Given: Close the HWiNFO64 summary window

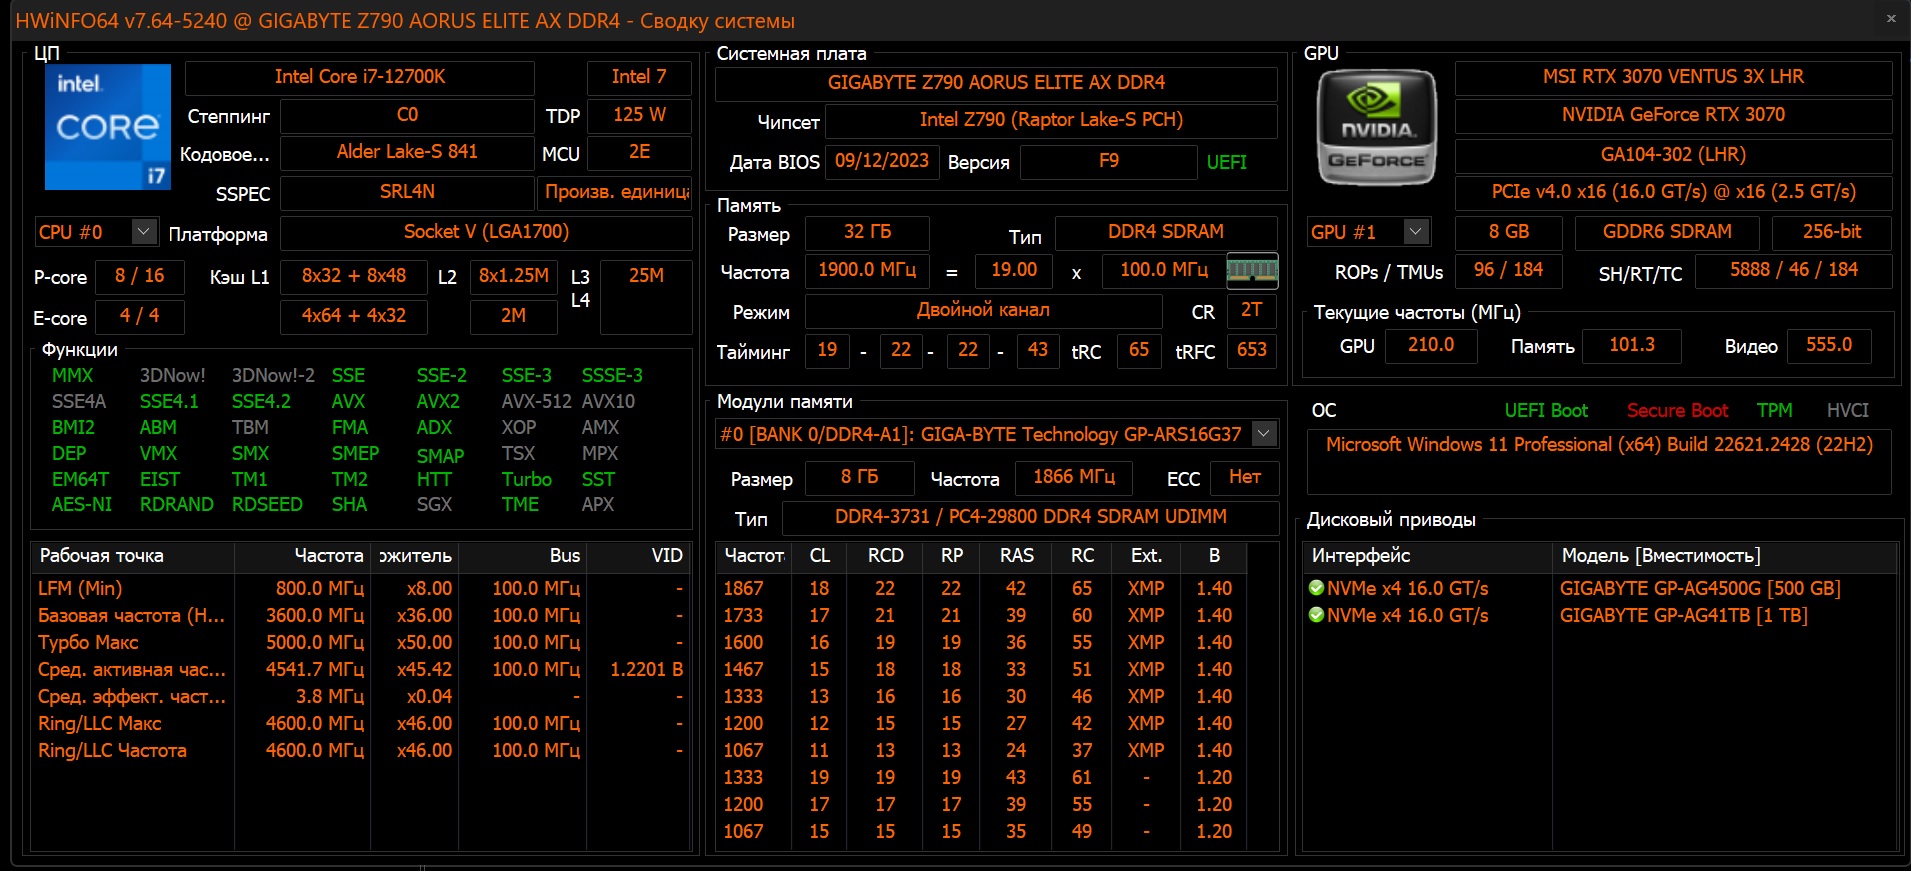Looking at the screenshot, I should pos(1891,18).
